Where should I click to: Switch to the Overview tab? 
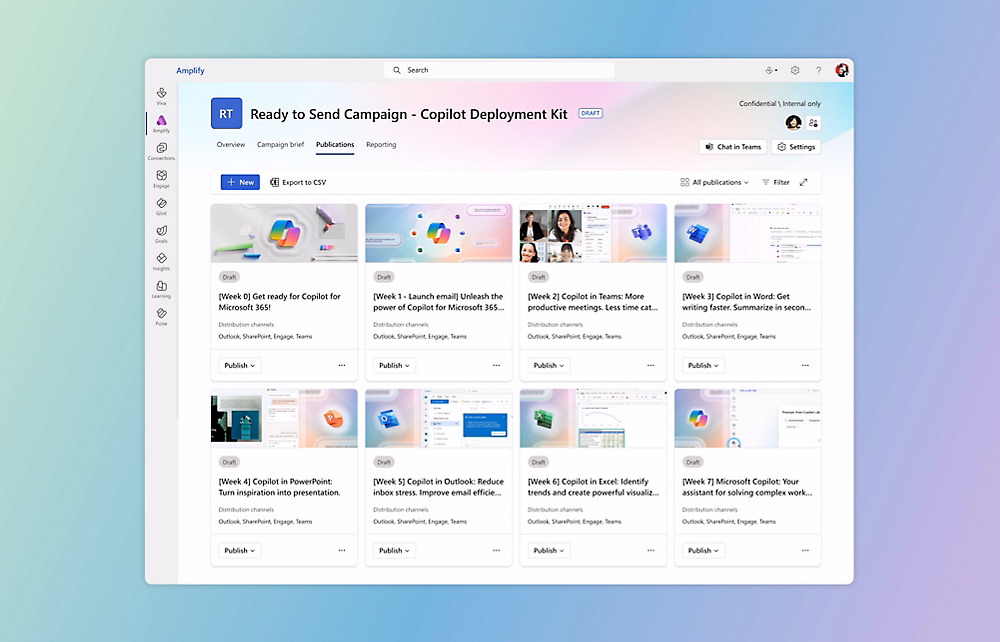(231, 145)
